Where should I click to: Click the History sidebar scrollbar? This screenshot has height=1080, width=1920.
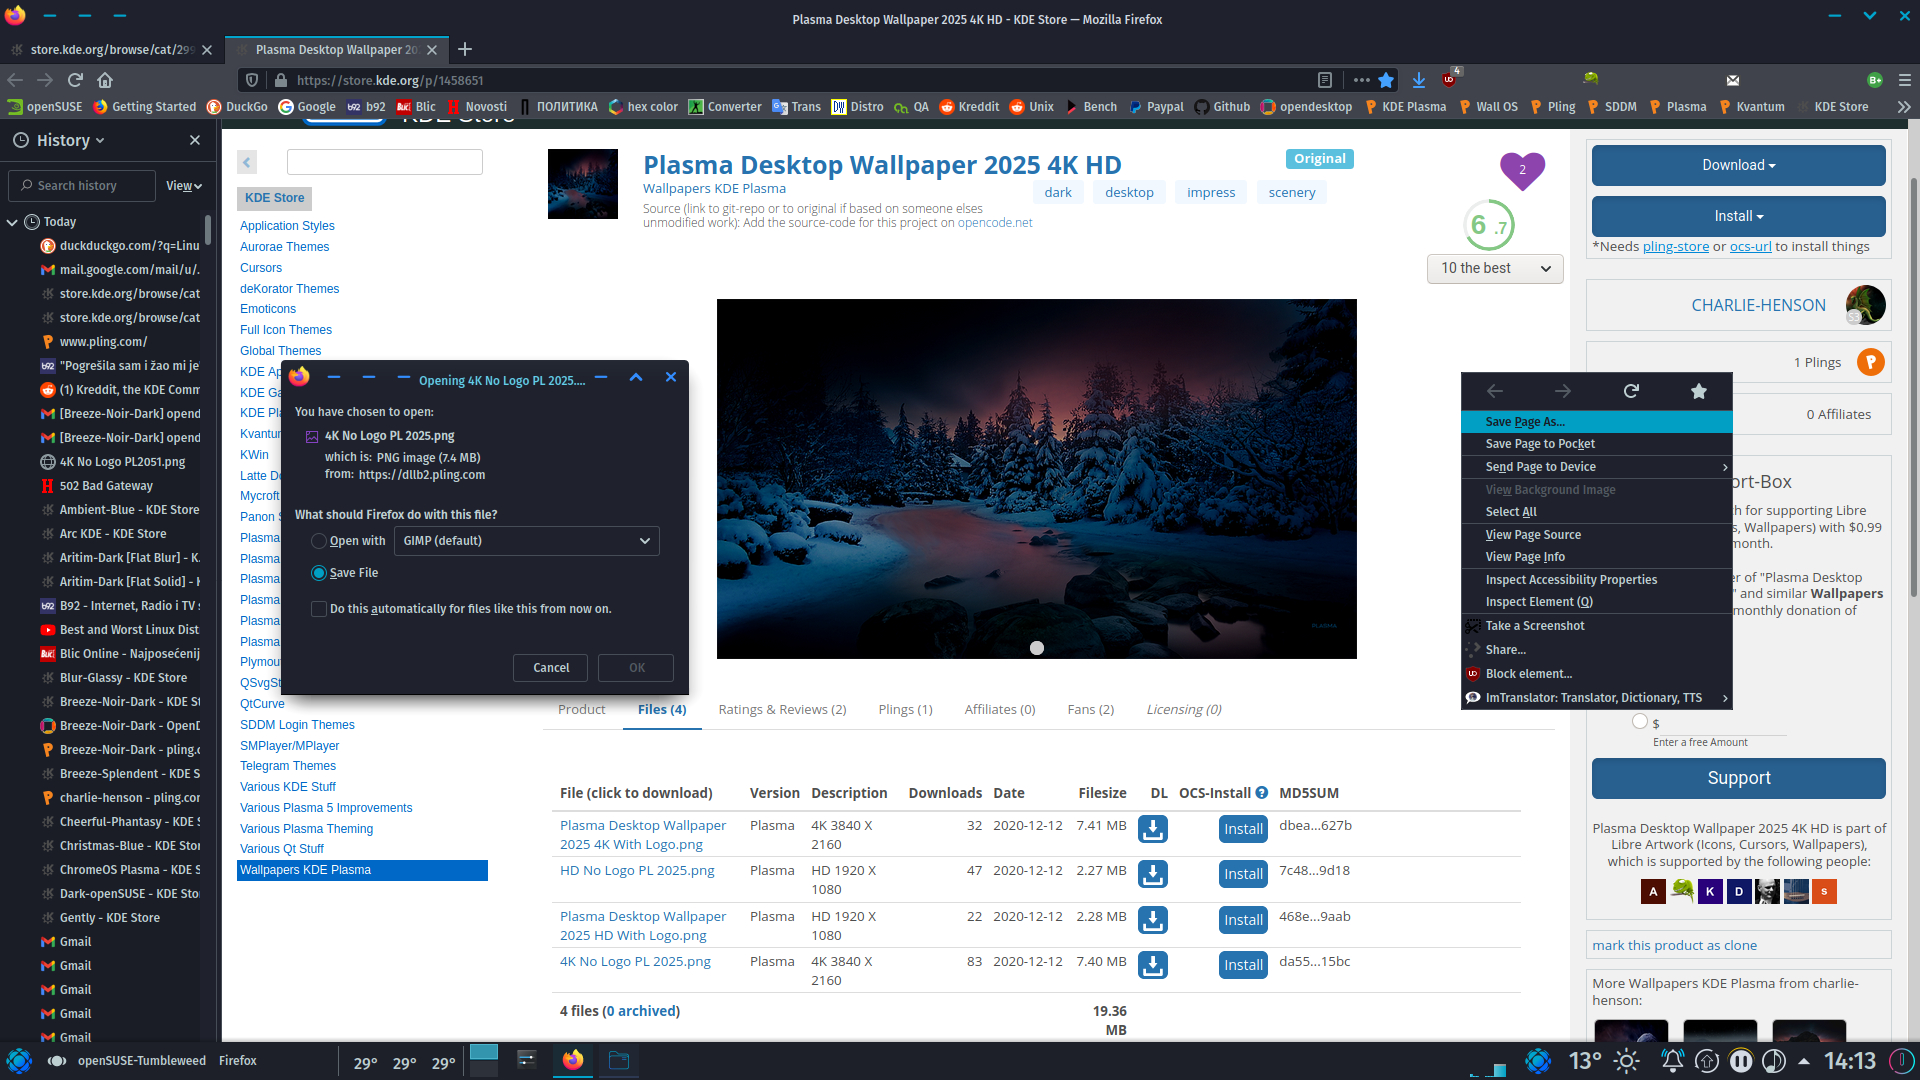pyautogui.click(x=208, y=231)
